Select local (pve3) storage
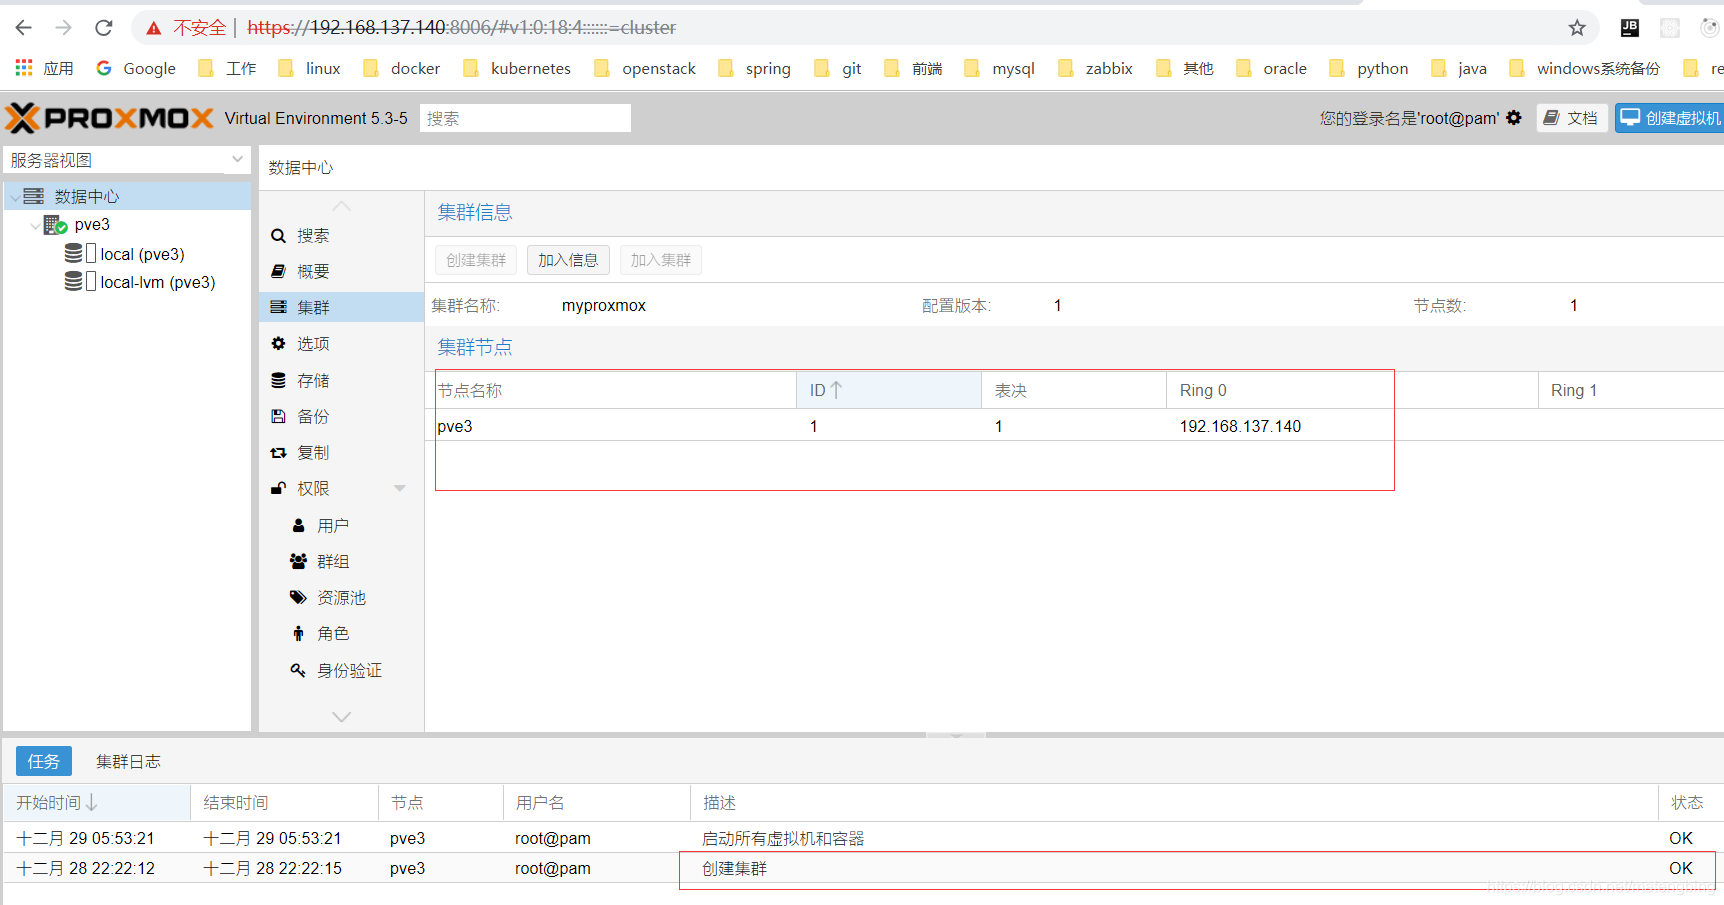 tap(142, 254)
